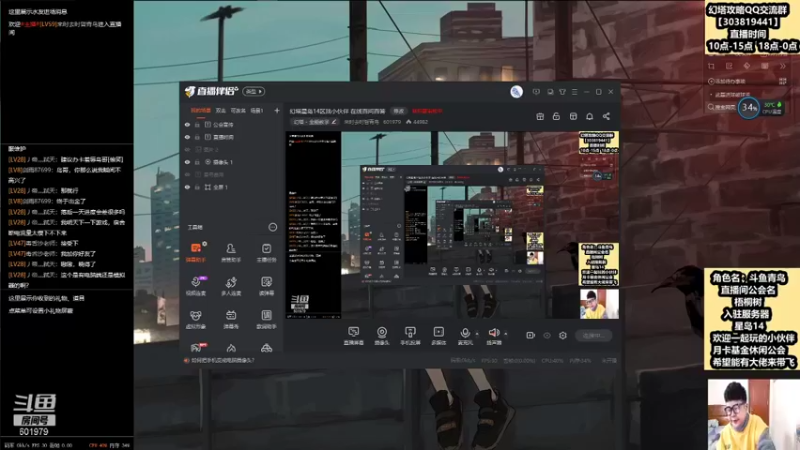Show the greyed fifth source via its eye
The height and width of the screenshot is (450, 800).
click(187, 174)
